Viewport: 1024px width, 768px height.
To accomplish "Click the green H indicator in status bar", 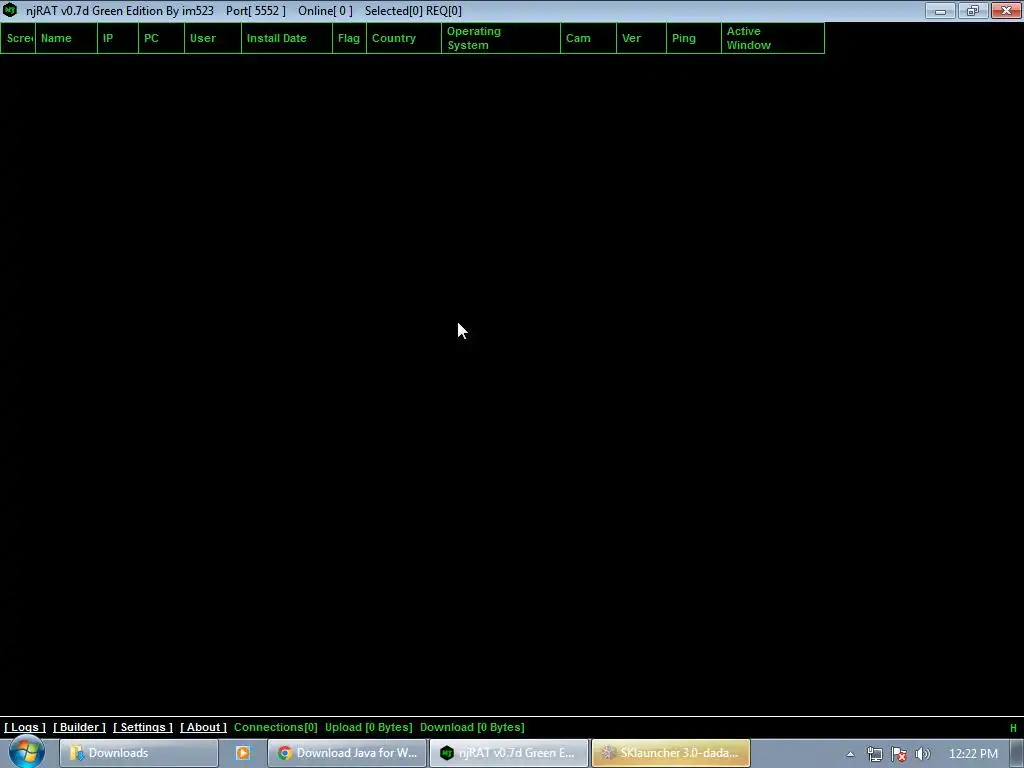I will pos(1013,728).
